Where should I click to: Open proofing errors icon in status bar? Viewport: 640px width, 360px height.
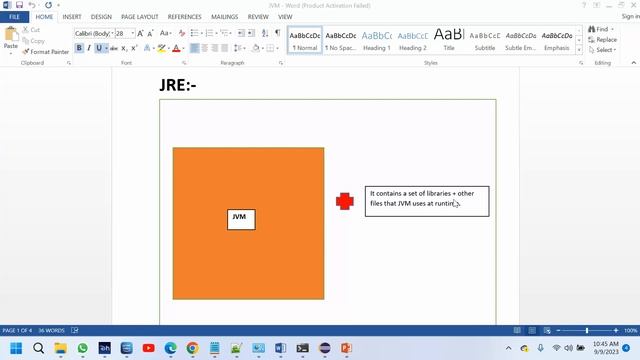coord(75,330)
